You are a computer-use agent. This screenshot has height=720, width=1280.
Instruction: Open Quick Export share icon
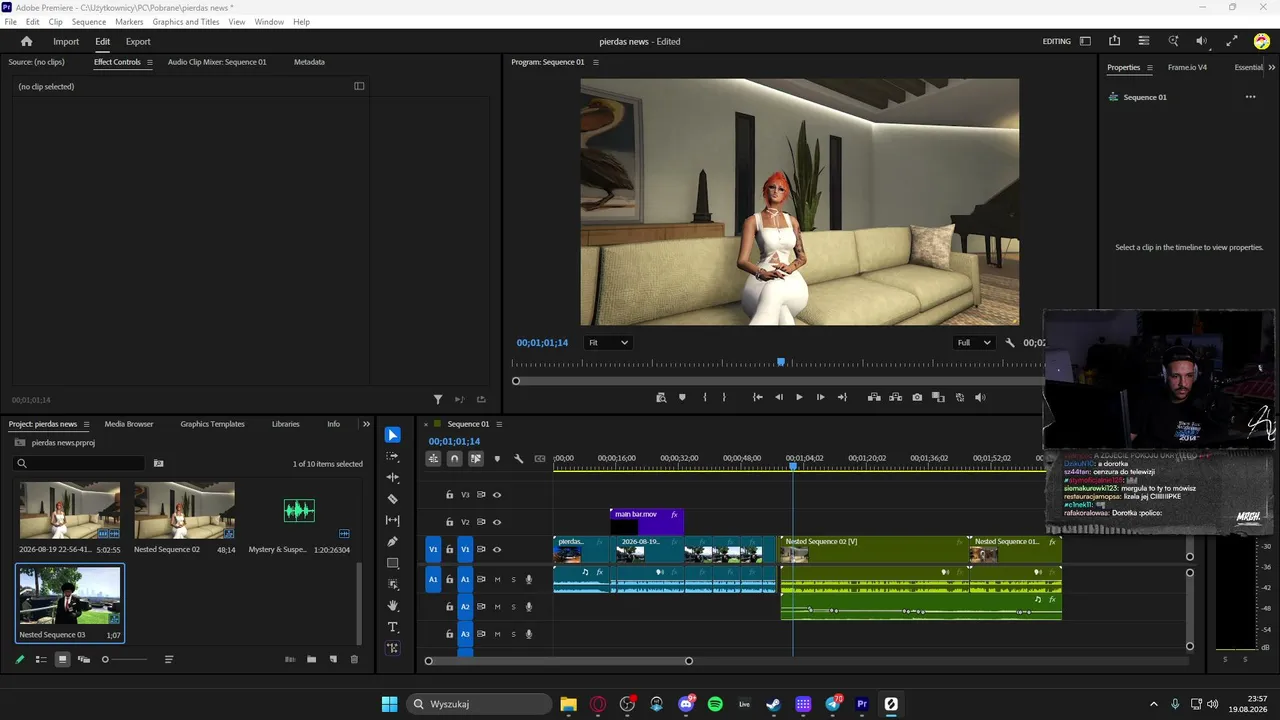click(x=1114, y=41)
